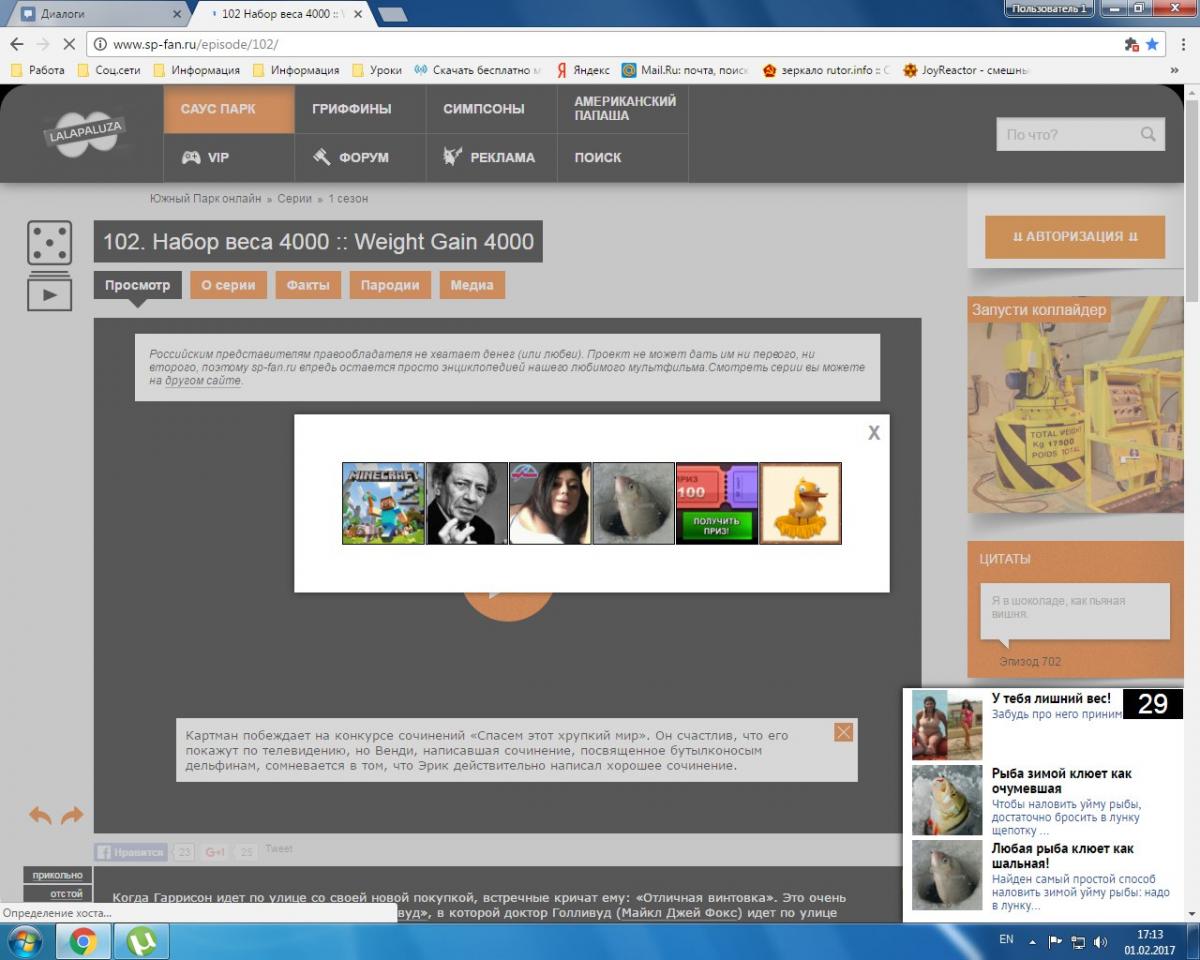Open the Работа bookmarks folder

tap(37, 70)
